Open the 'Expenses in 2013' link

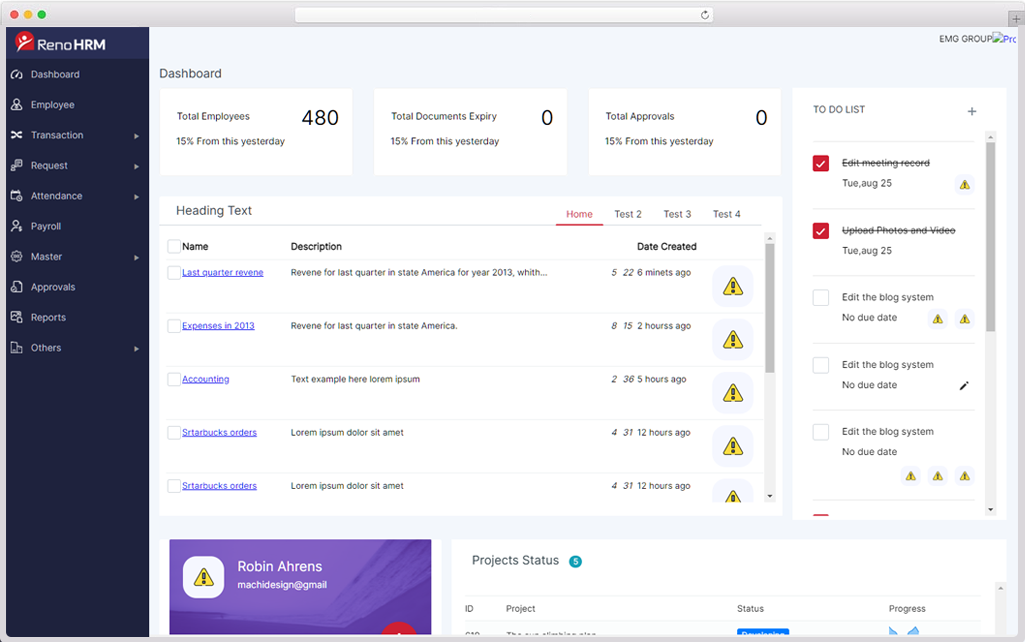pyautogui.click(x=218, y=326)
